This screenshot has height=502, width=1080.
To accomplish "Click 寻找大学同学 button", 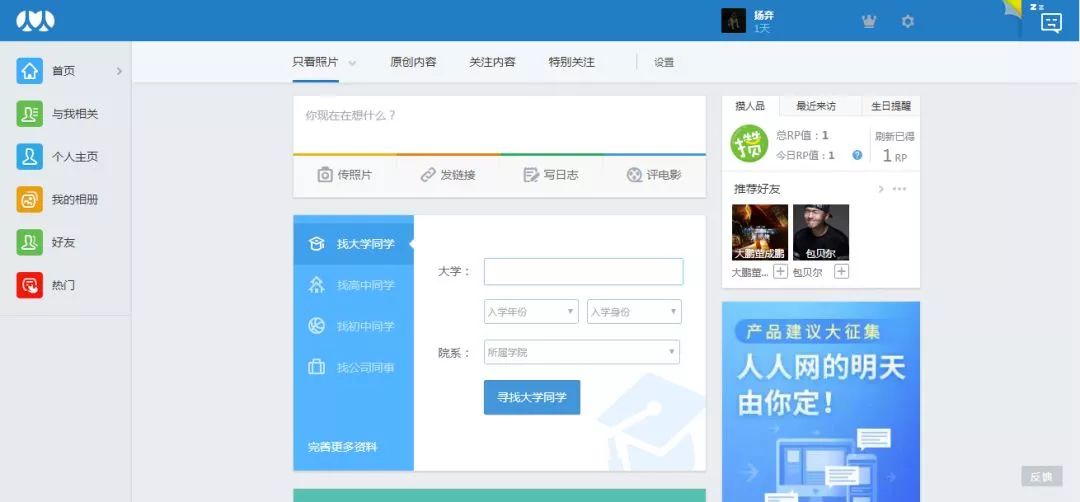I will pos(532,397).
